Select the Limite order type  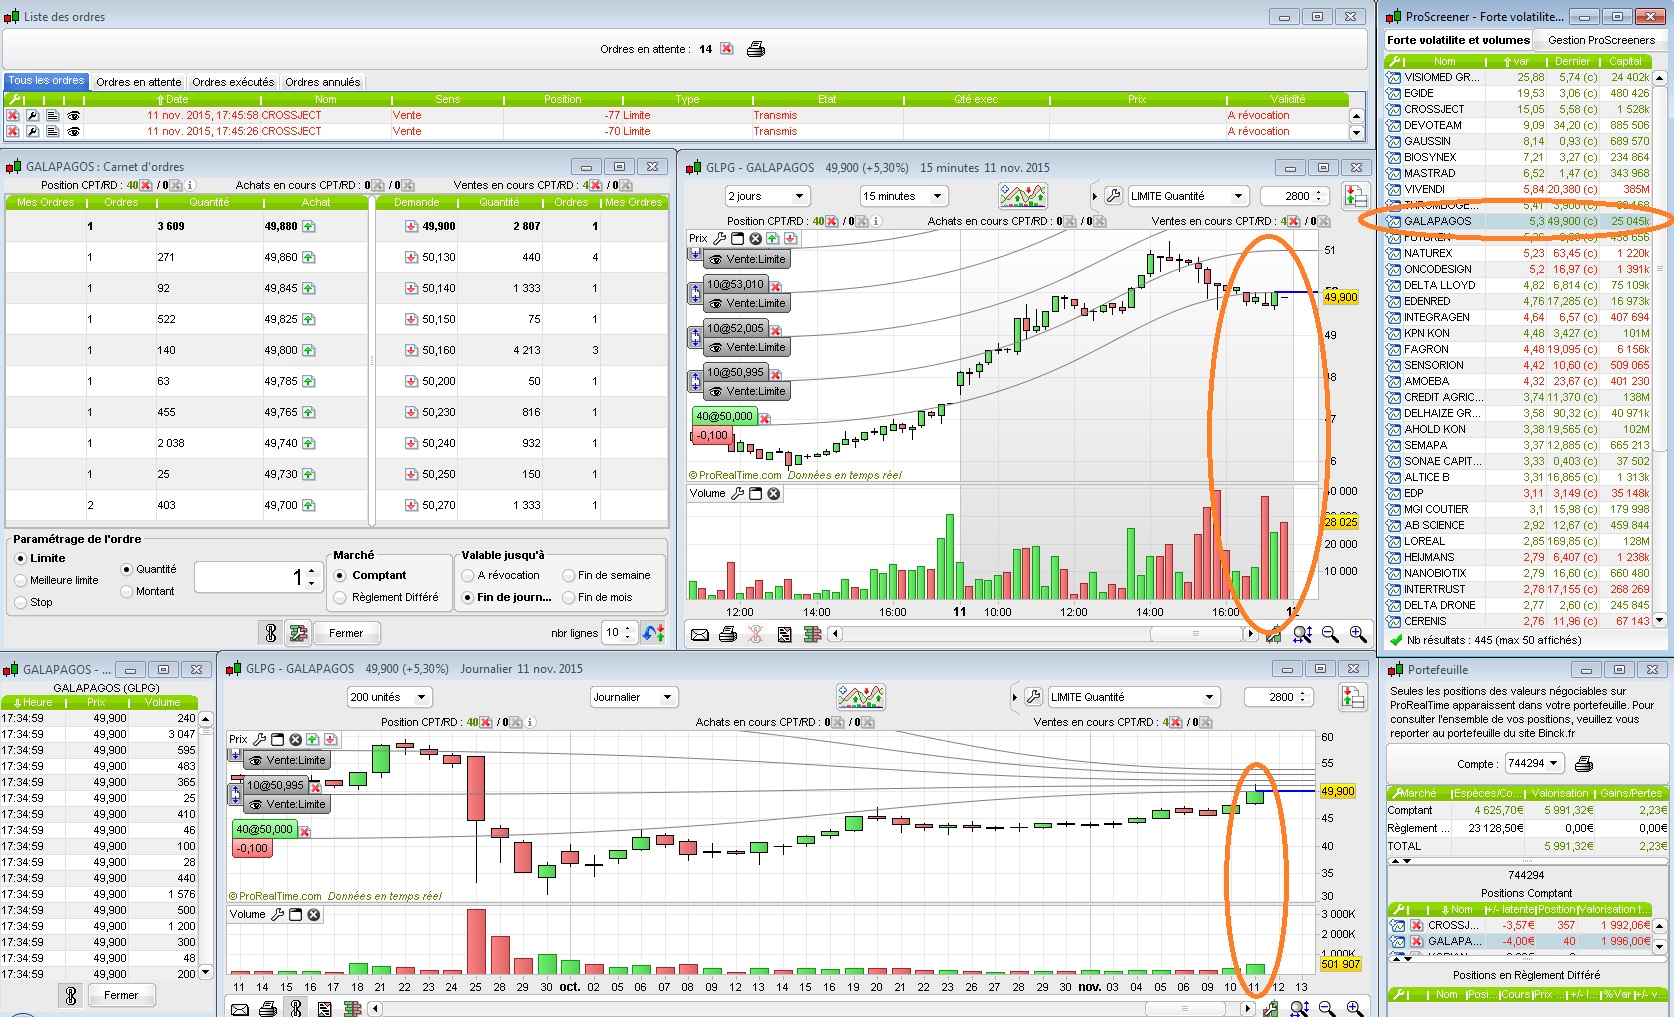pyautogui.click(x=20, y=558)
